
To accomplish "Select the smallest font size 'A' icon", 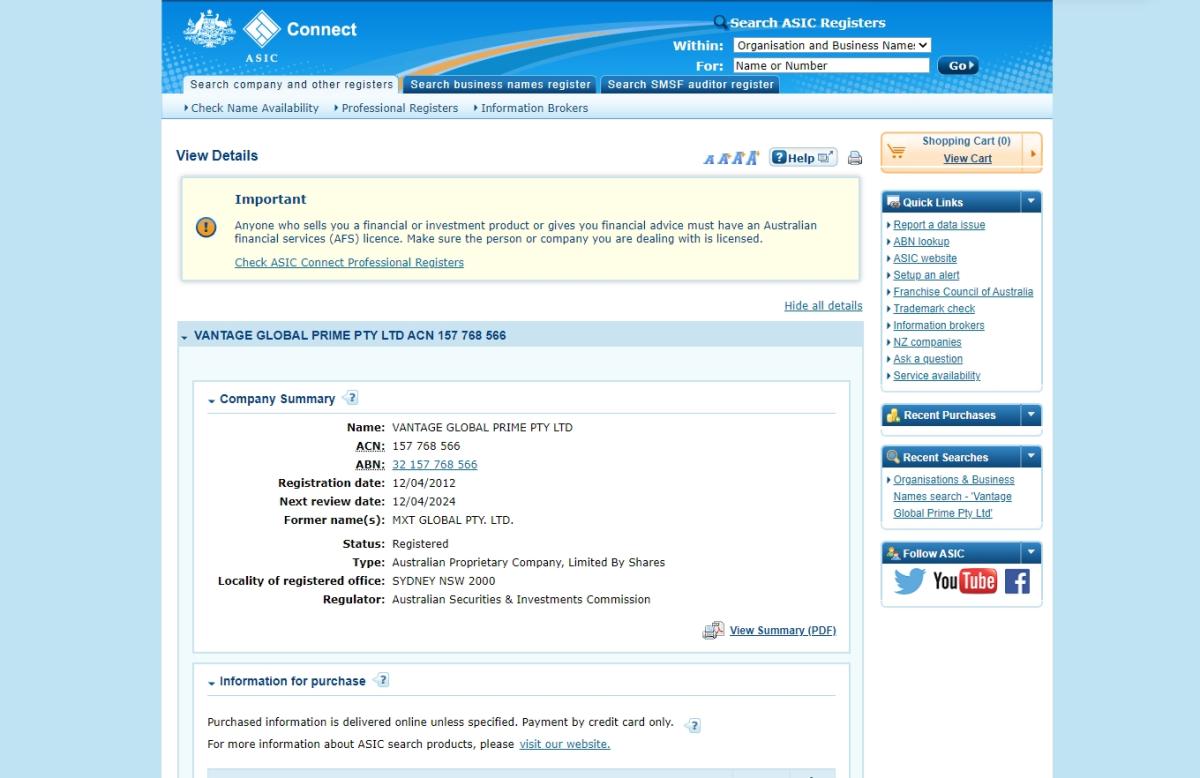I will pos(710,158).
